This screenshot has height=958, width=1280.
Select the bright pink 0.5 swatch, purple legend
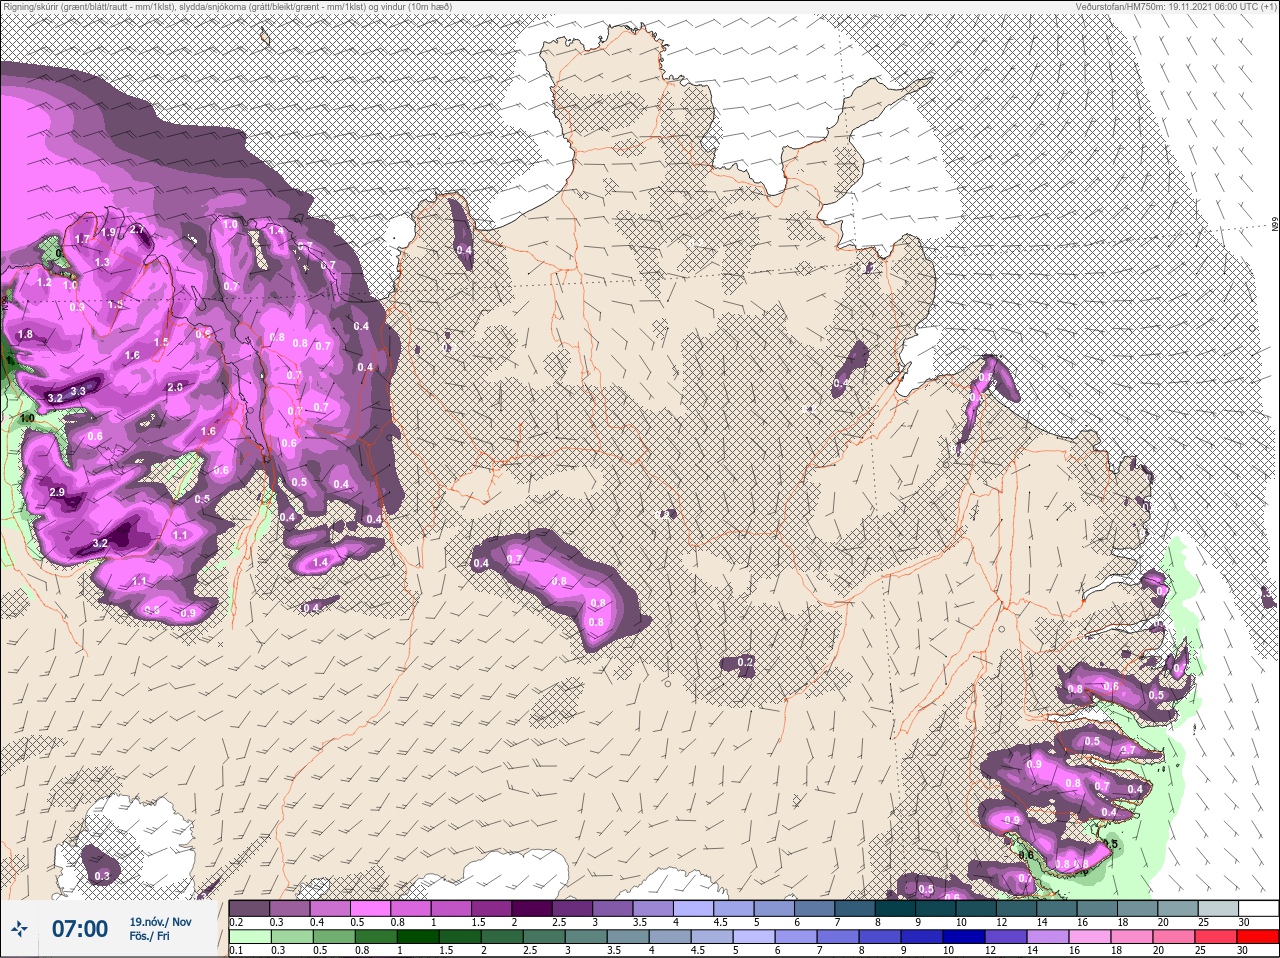(370, 908)
